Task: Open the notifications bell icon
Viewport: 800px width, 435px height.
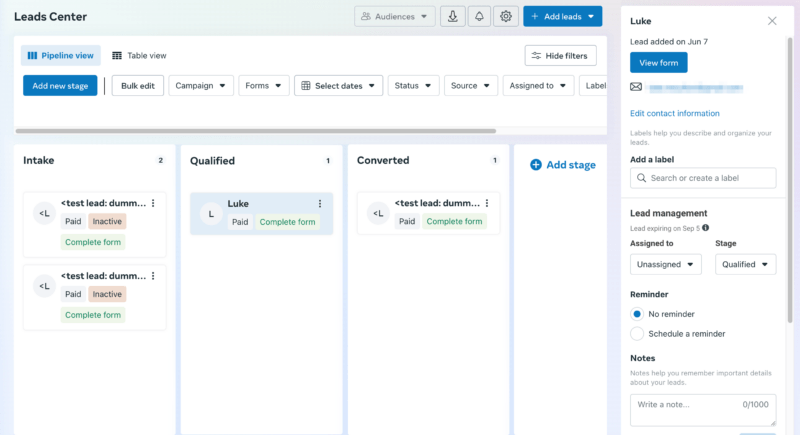Action: (480, 17)
